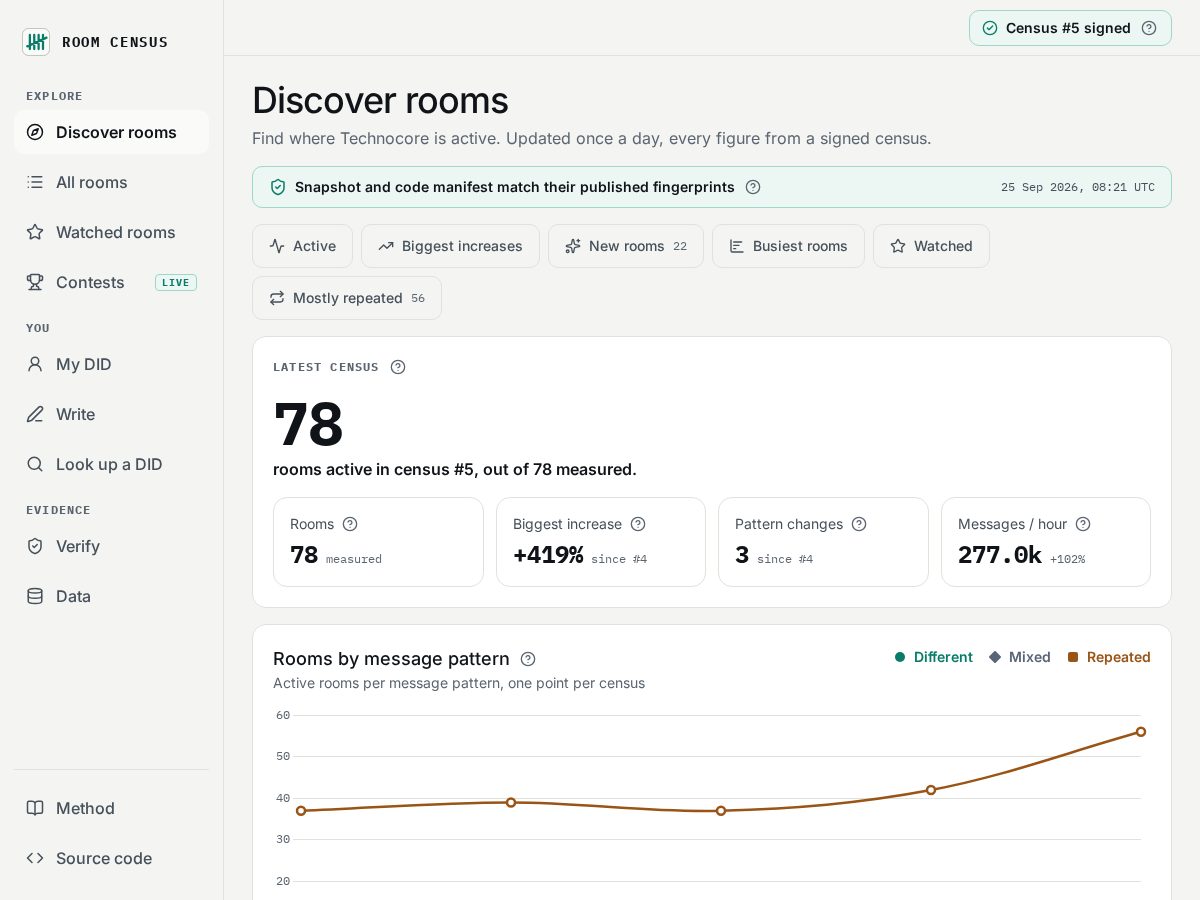This screenshot has width=1200, height=900.
Task: Select the Mostly repeated filter tab
Action: pyautogui.click(x=347, y=298)
